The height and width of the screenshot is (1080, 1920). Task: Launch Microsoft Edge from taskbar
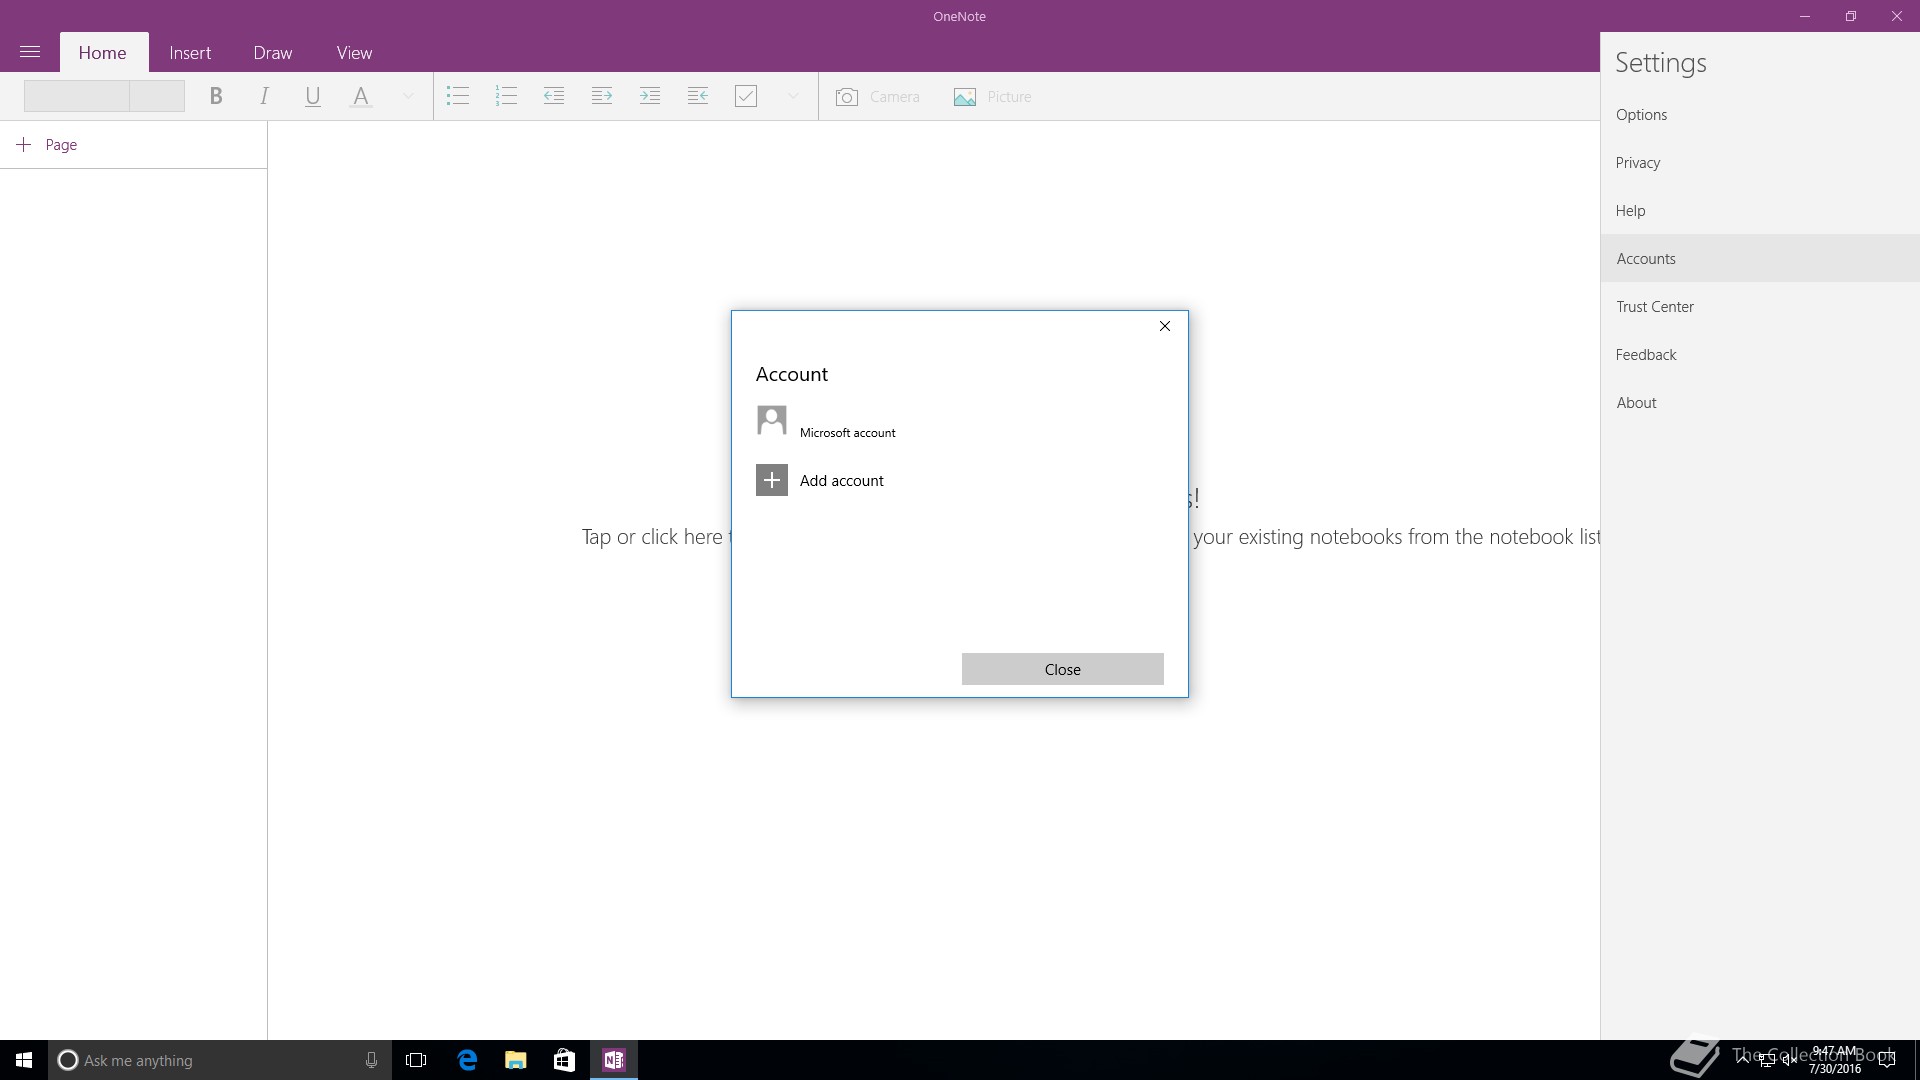click(x=467, y=1060)
